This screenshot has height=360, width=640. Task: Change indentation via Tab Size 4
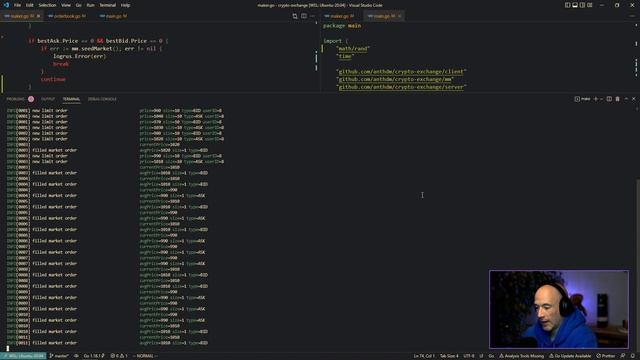449,356
